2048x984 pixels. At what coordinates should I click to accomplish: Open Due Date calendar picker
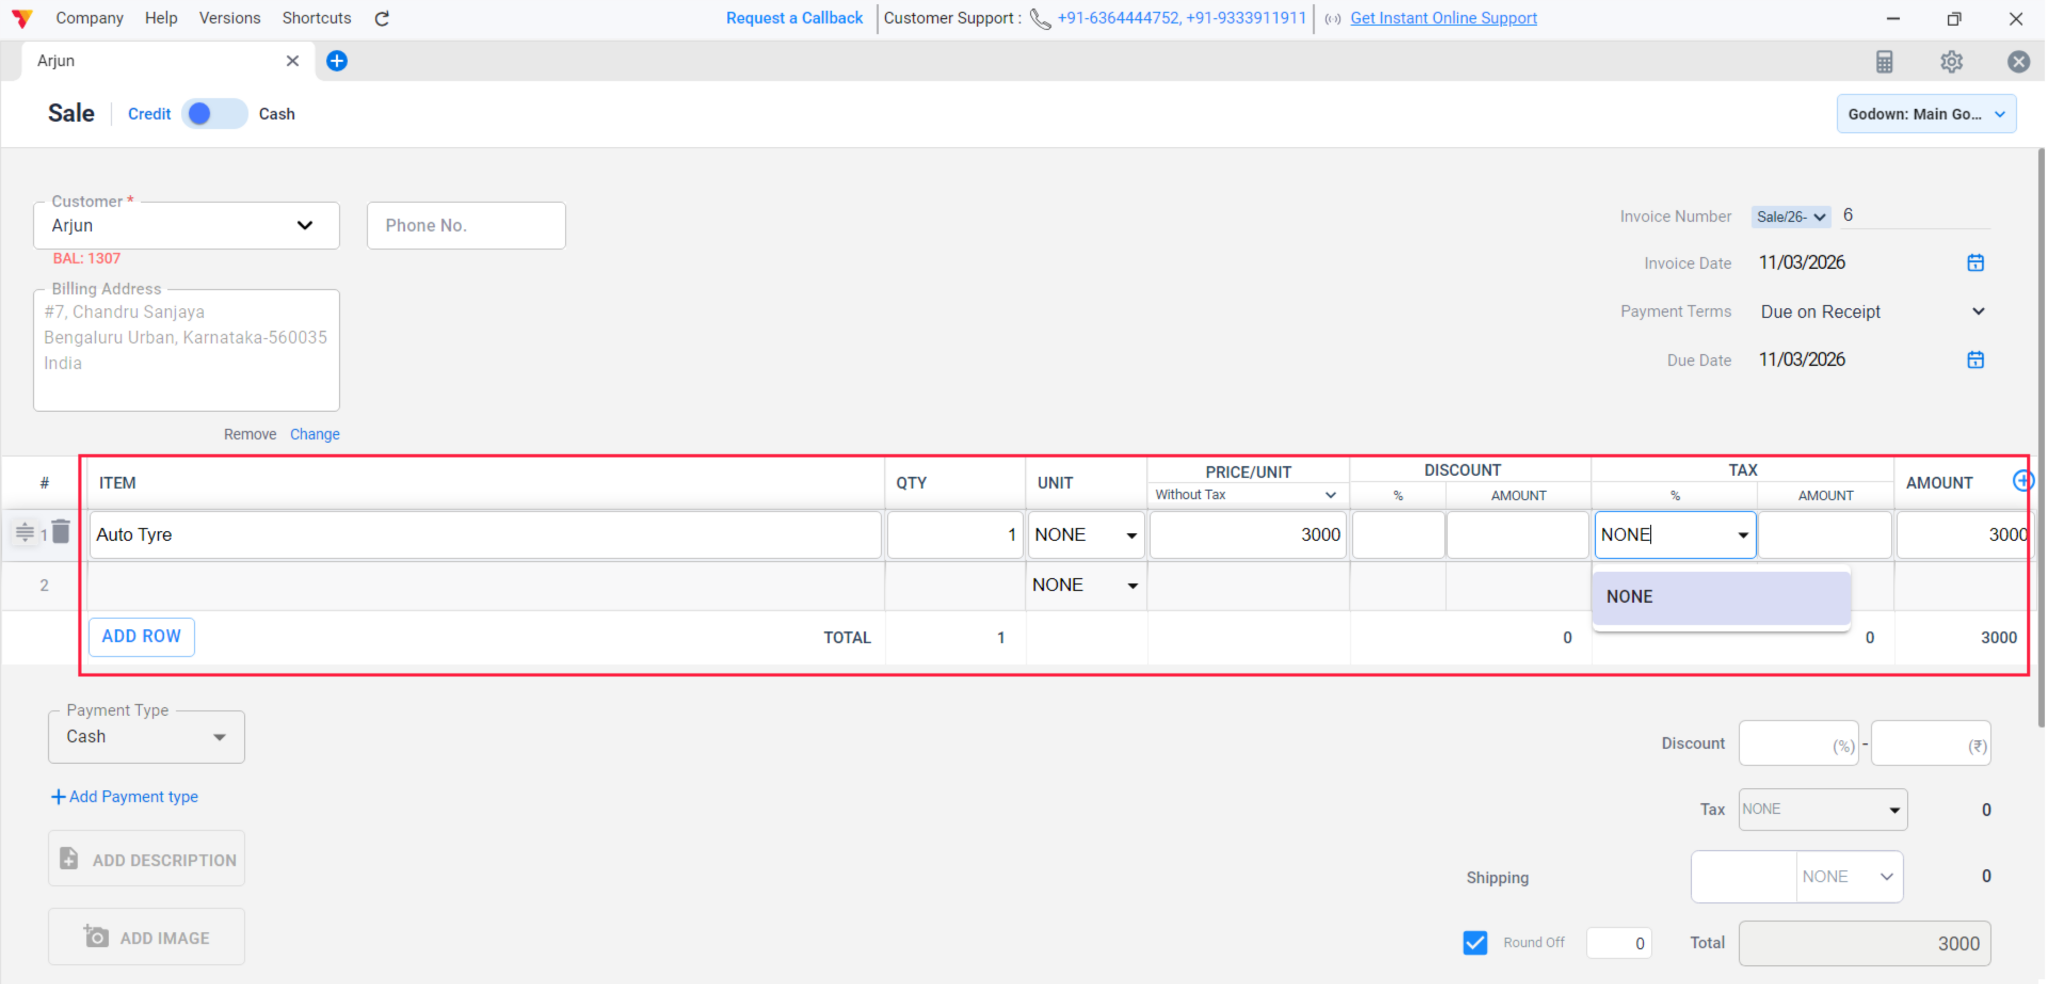click(x=1975, y=360)
